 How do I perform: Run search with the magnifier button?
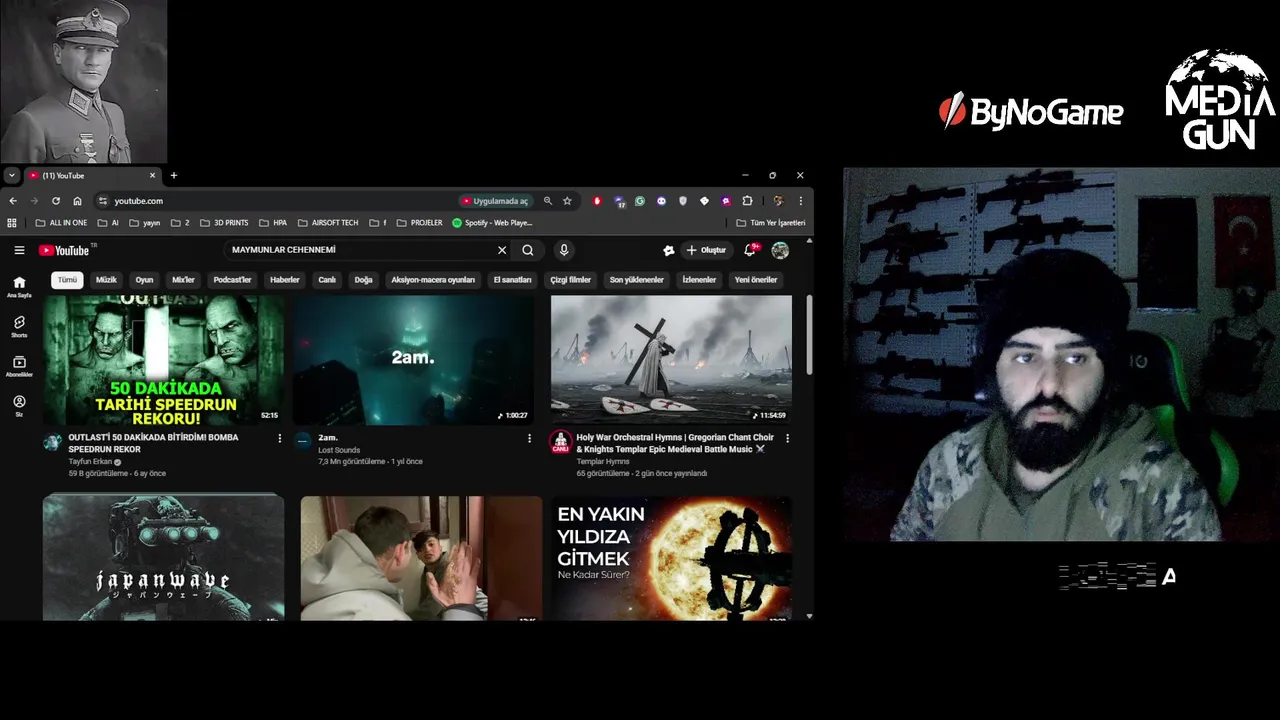[x=528, y=250]
